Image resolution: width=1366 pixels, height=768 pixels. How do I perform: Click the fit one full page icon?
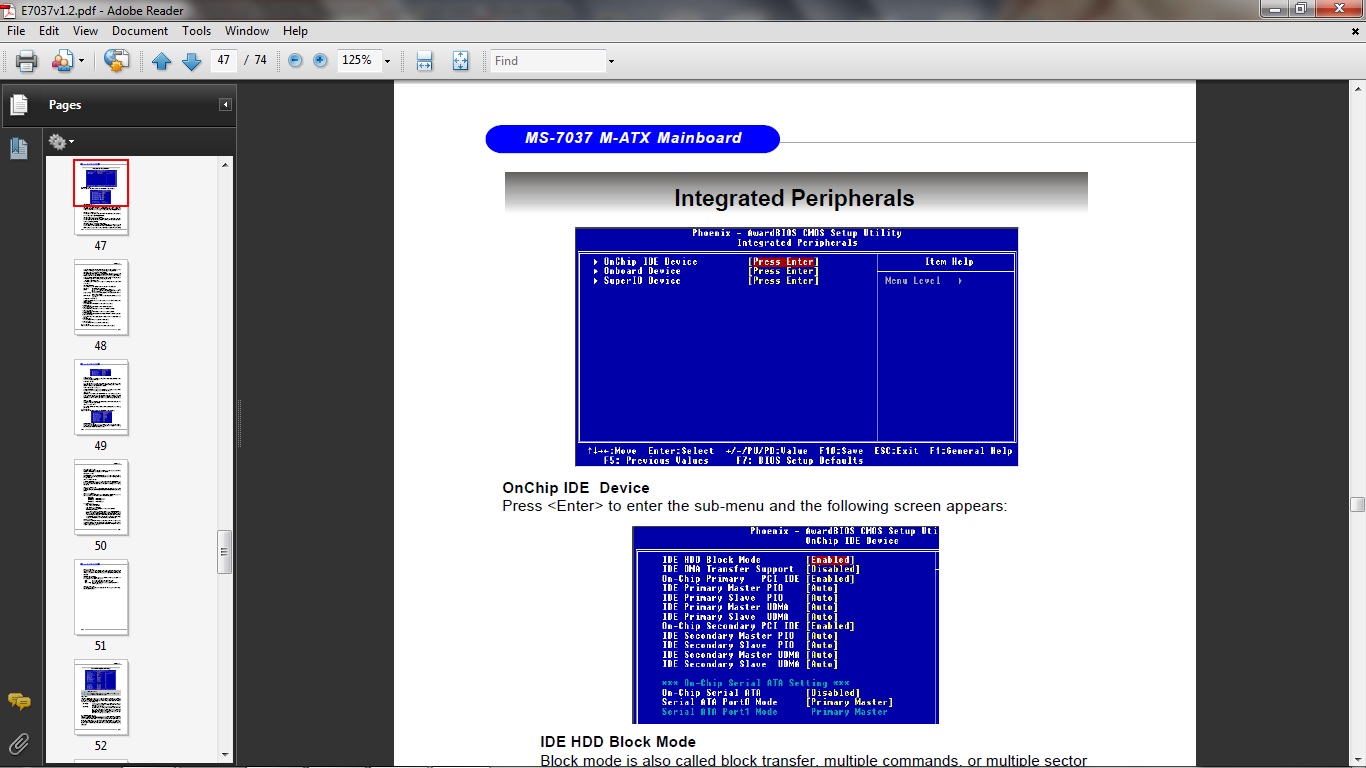[x=460, y=61]
